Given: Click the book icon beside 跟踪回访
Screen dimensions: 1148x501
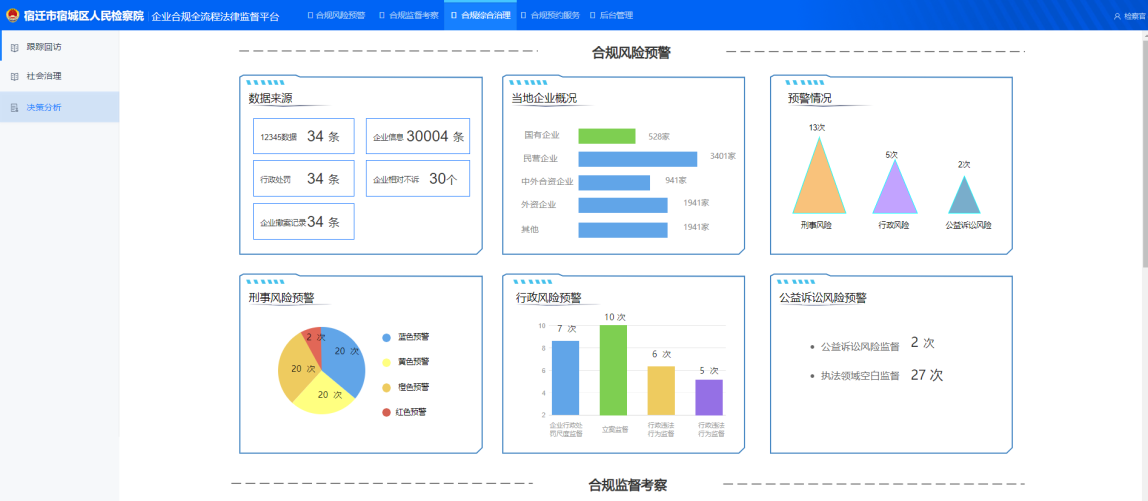Looking at the screenshot, I should click(14, 47).
